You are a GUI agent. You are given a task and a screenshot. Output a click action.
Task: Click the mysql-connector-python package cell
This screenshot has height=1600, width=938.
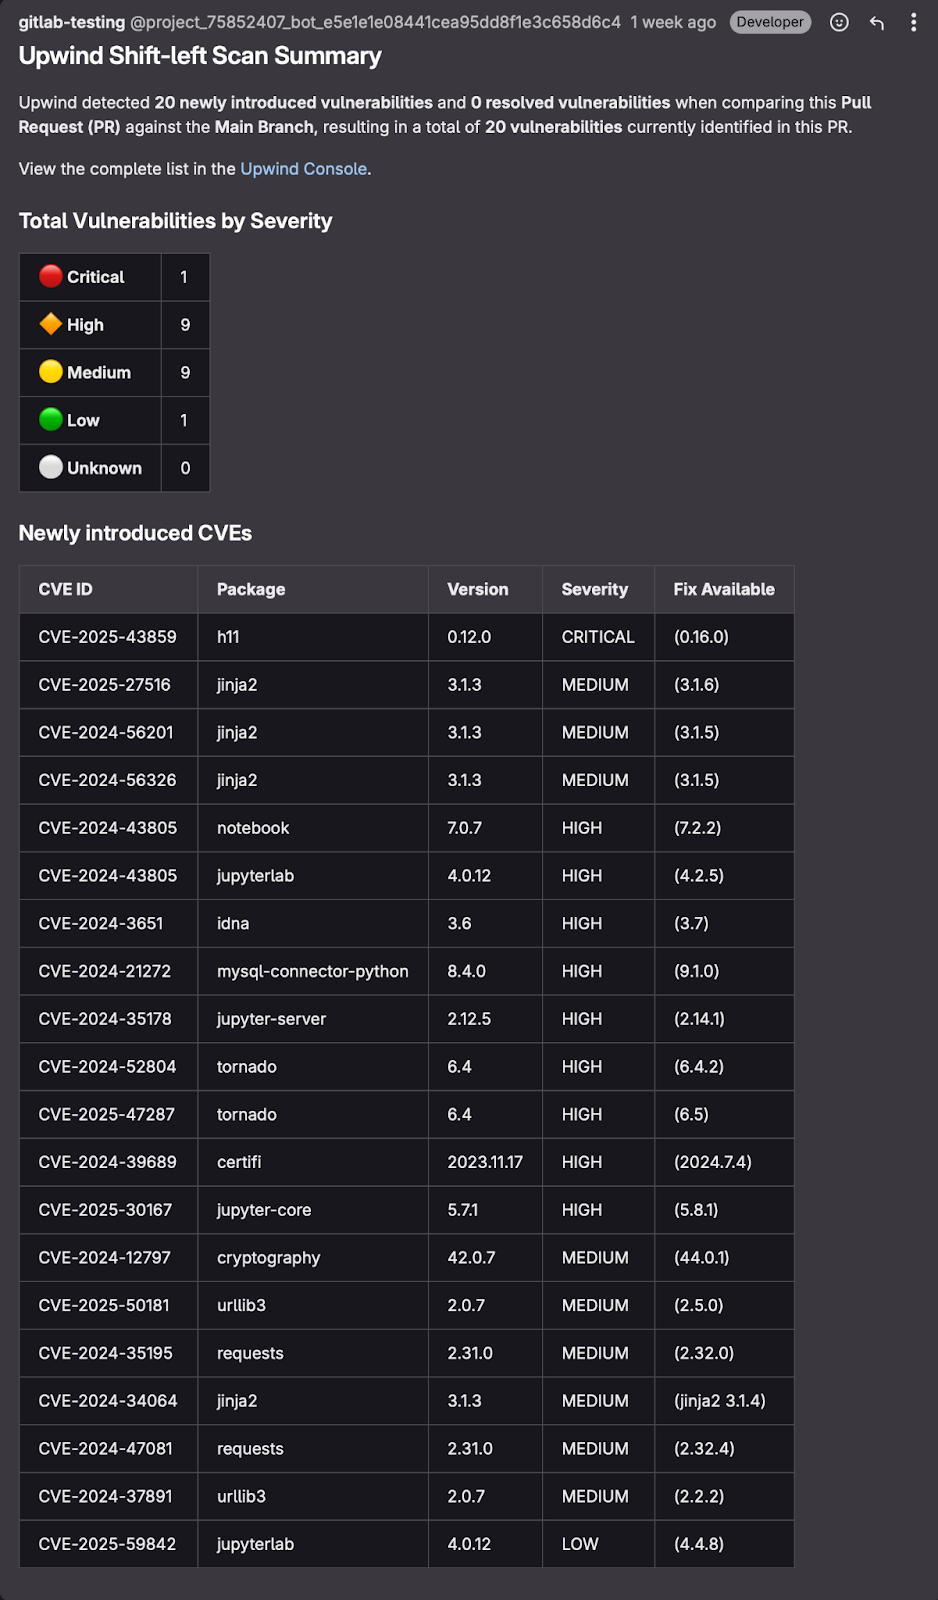312,971
